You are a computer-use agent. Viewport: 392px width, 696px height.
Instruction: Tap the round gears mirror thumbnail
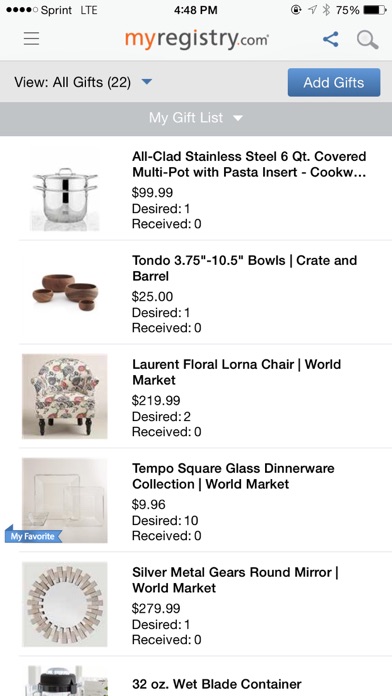[65, 604]
